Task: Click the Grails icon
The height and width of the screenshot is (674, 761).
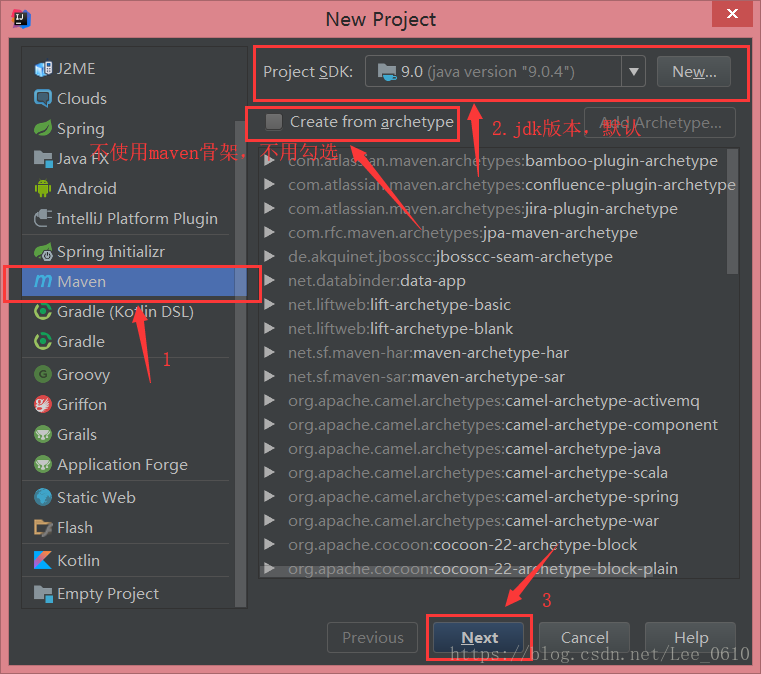Action: click(43, 435)
